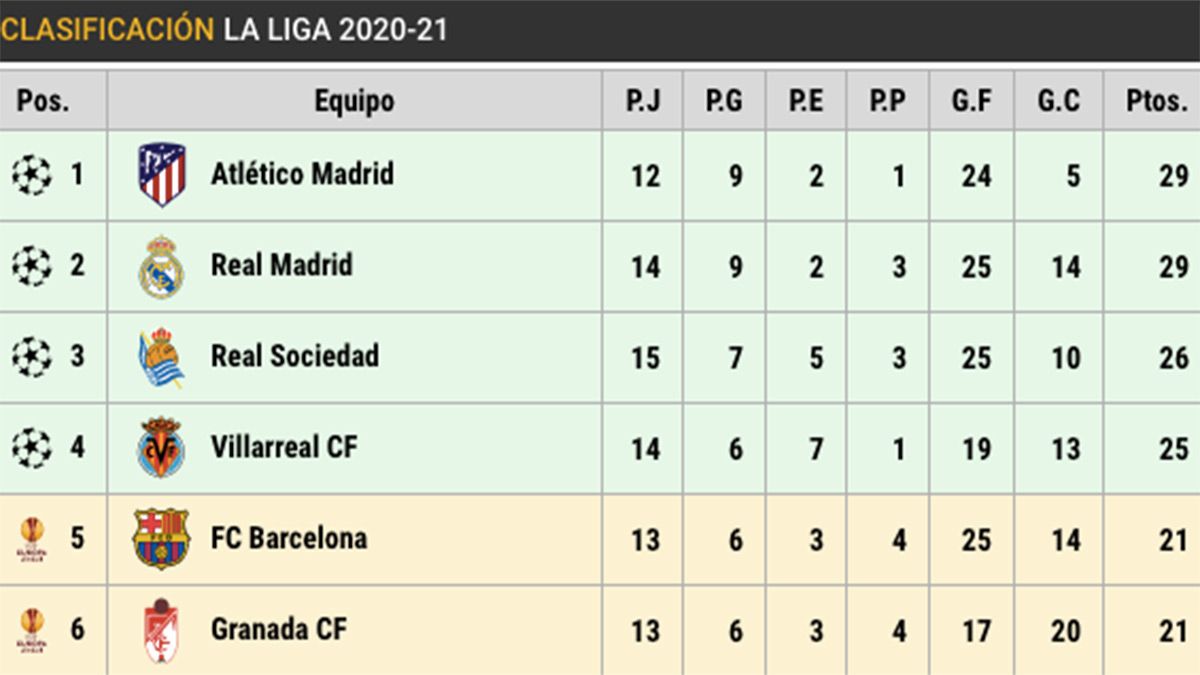Sort table by the Ptos. column header

coord(1155,100)
